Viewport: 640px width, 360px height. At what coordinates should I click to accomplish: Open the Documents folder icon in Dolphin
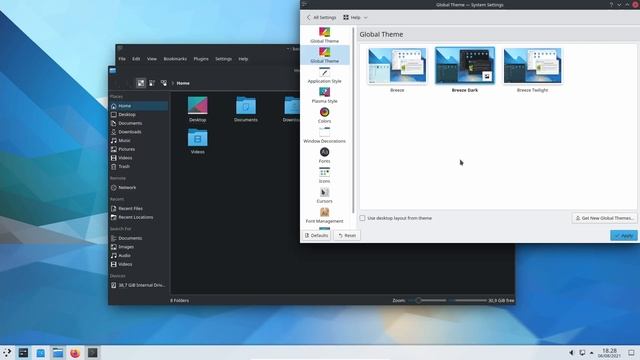(246, 109)
